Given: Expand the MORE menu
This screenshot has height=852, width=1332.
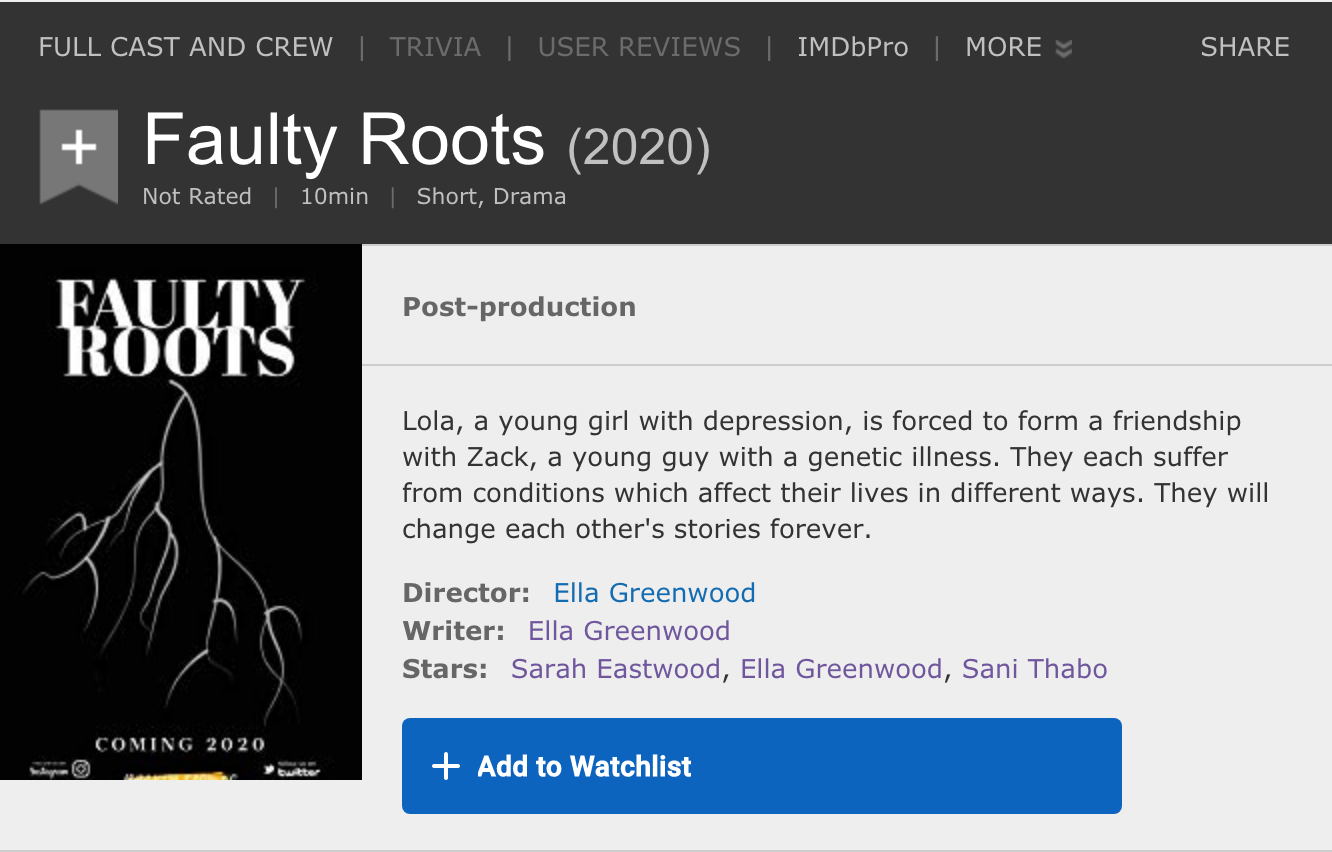Looking at the screenshot, I should coord(1018,47).
